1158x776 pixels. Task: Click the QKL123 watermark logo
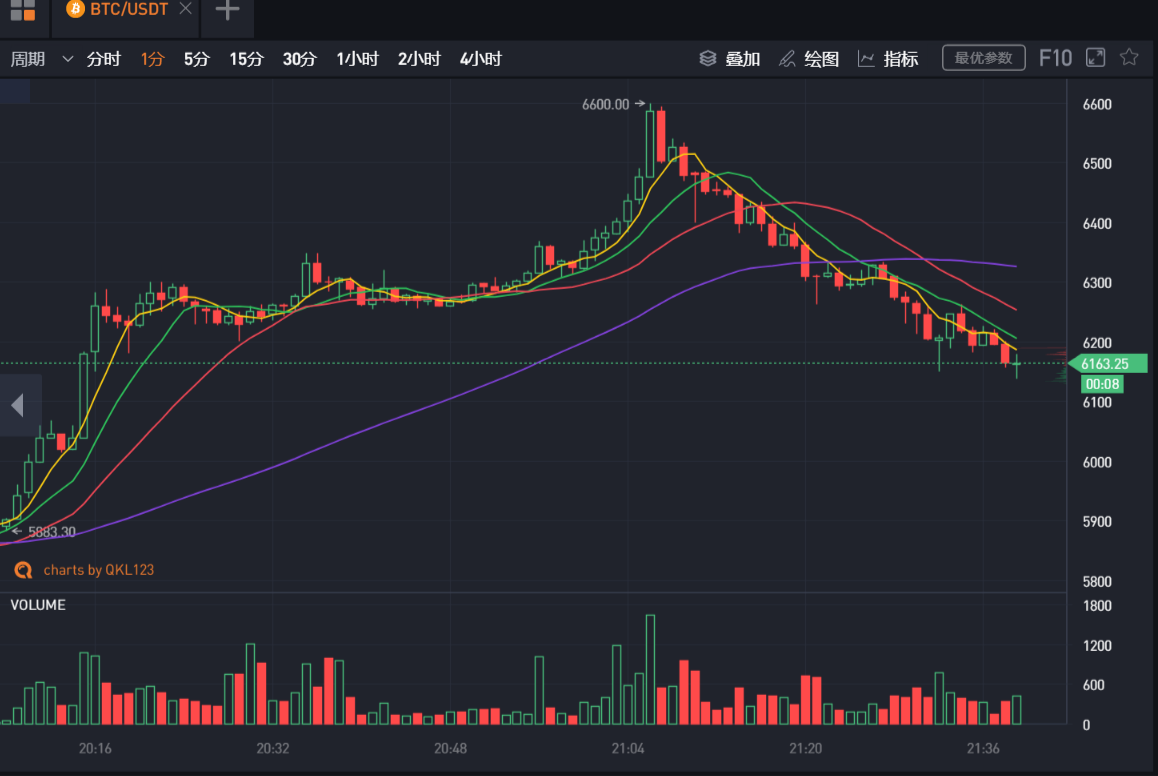coord(23,569)
